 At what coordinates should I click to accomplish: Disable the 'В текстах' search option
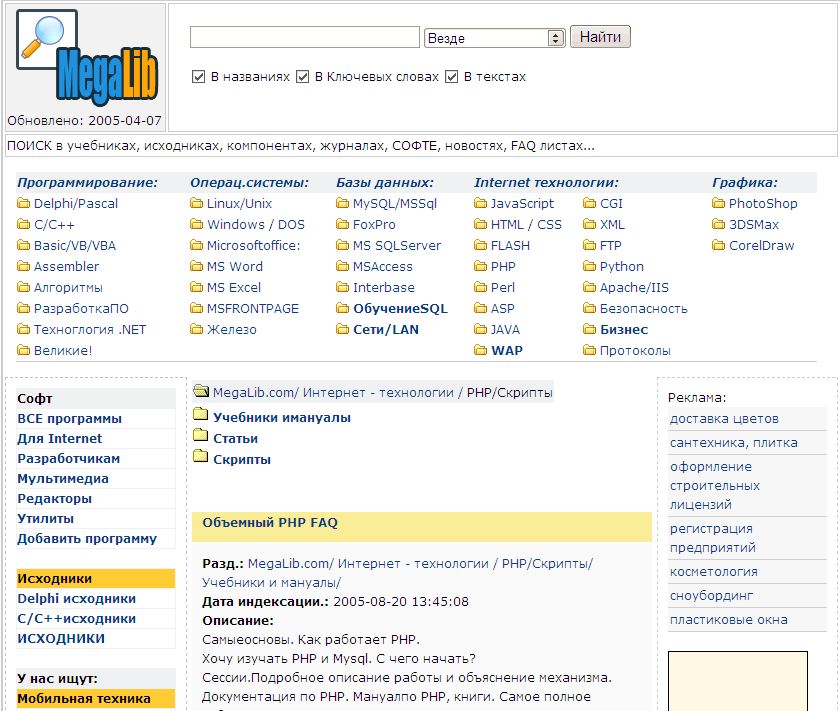[451, 77]
